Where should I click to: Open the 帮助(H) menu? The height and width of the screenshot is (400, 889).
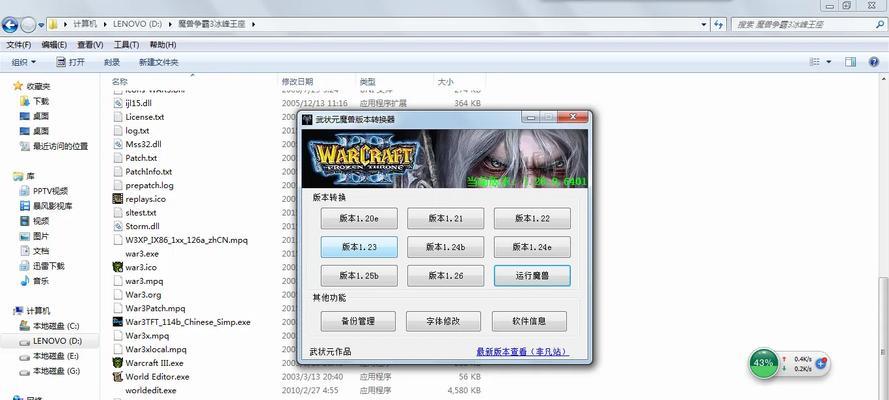[163, 44]
